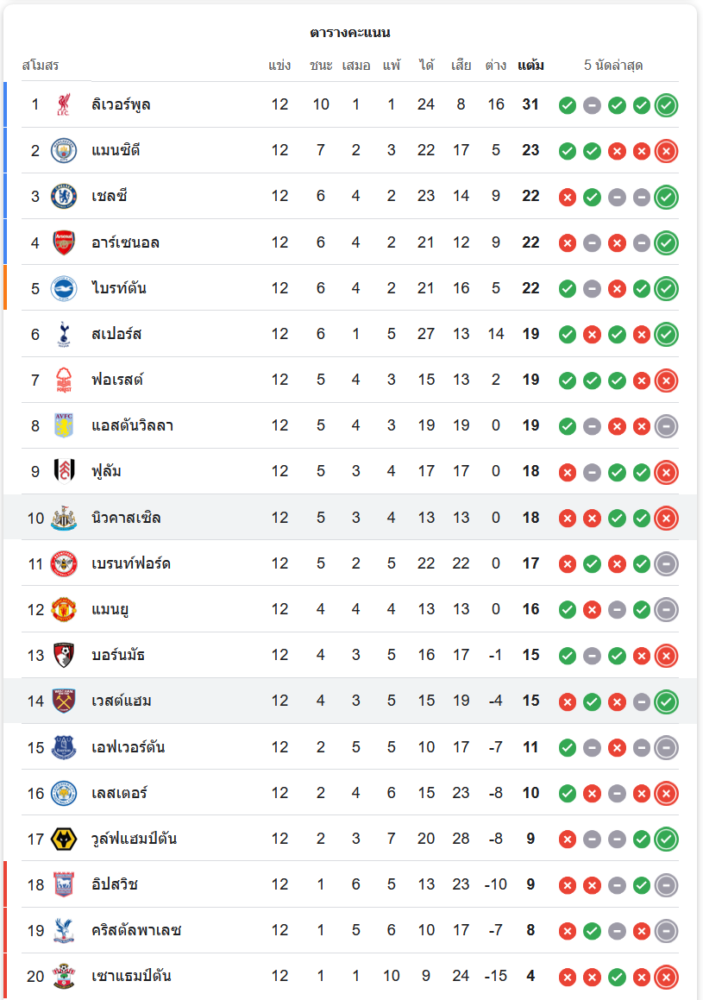The image size is (703, 1000).
Task: Click the ตารางคะแนน table title
Action: coord(350,33)
